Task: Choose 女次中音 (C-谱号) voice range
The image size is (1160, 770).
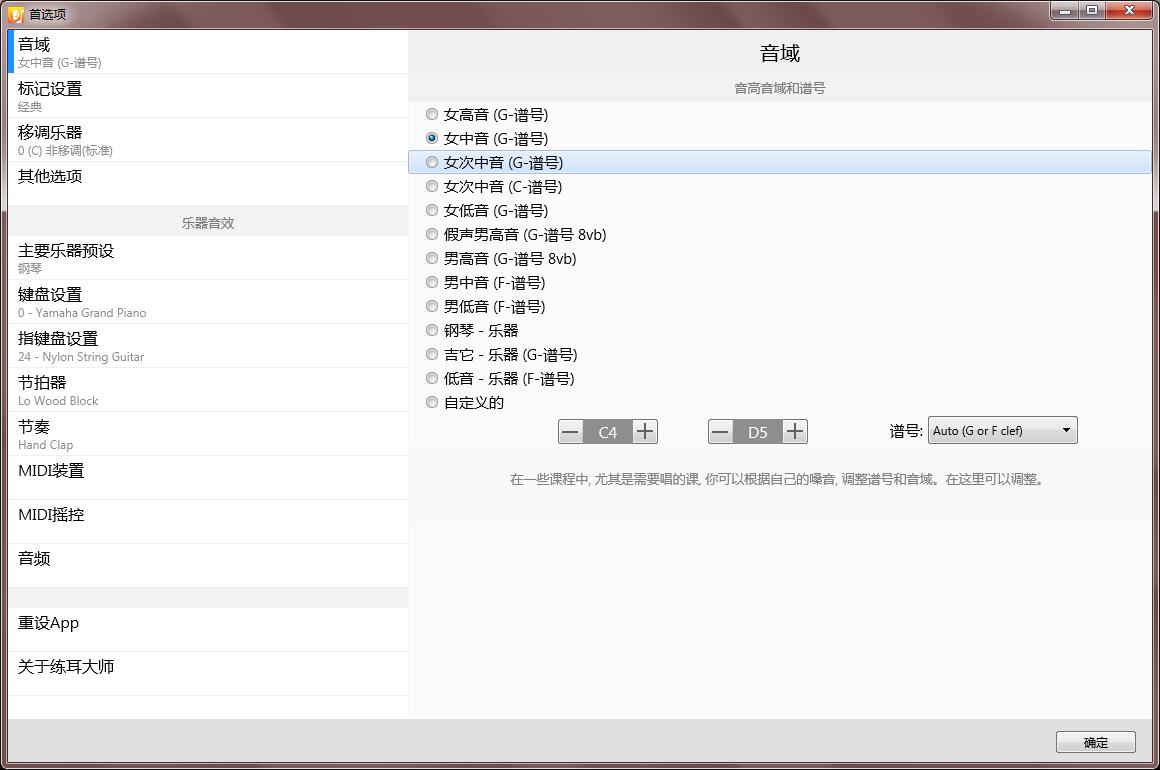Action: [432, 186]
